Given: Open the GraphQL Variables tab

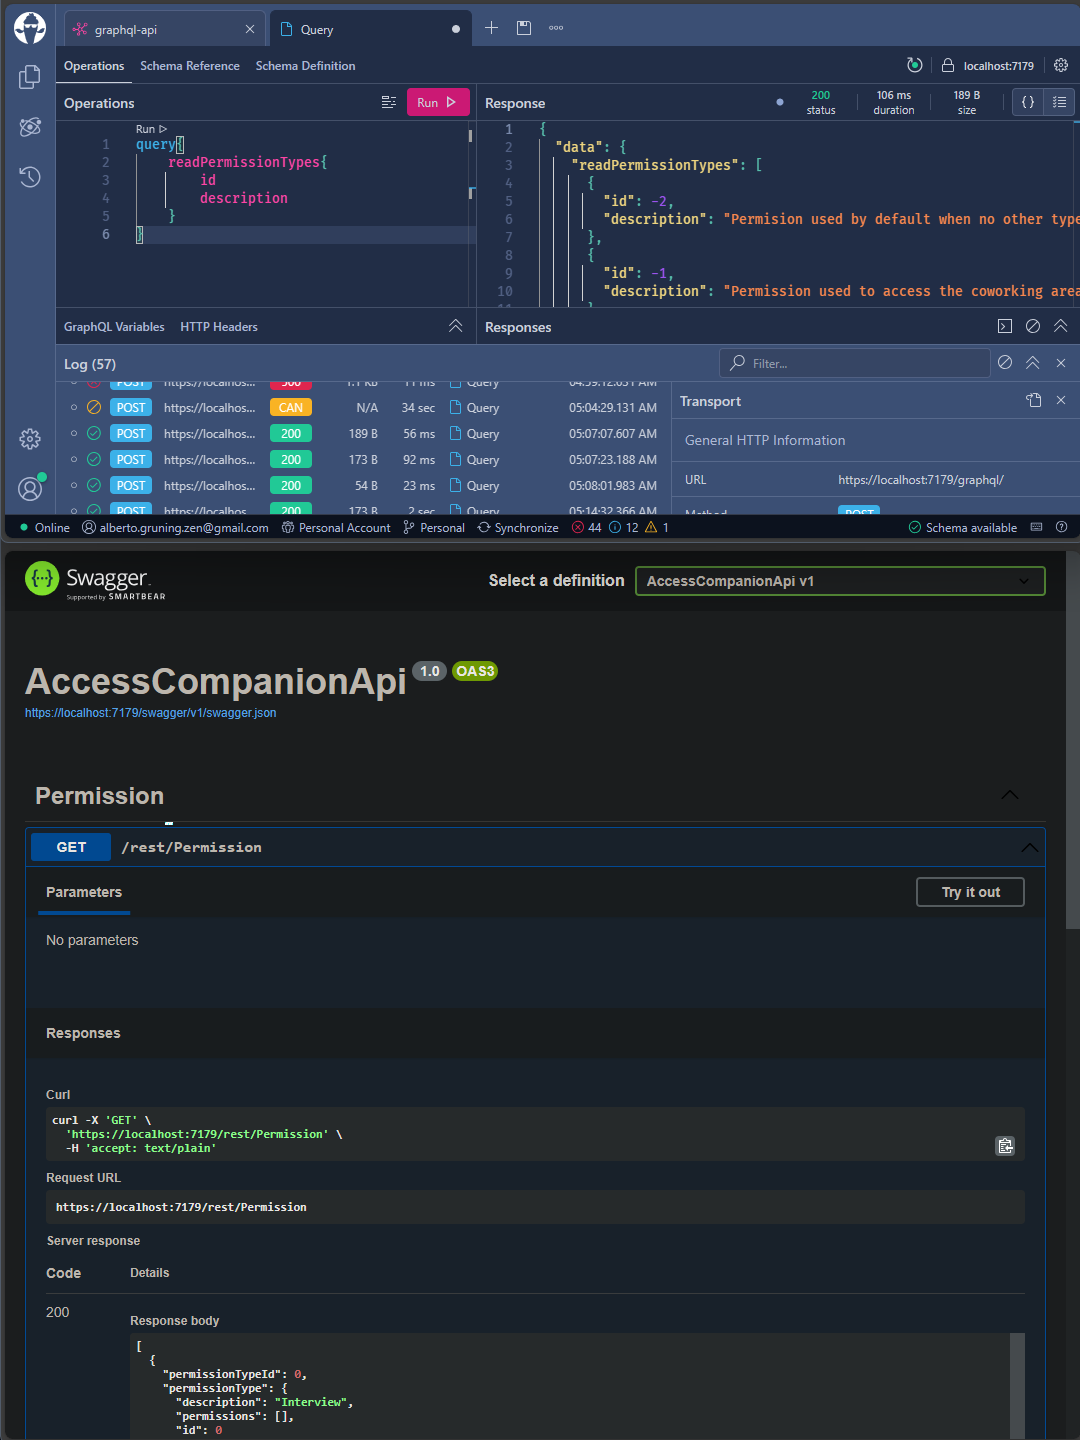Looking at the screenshot, I should click(114, 327).
